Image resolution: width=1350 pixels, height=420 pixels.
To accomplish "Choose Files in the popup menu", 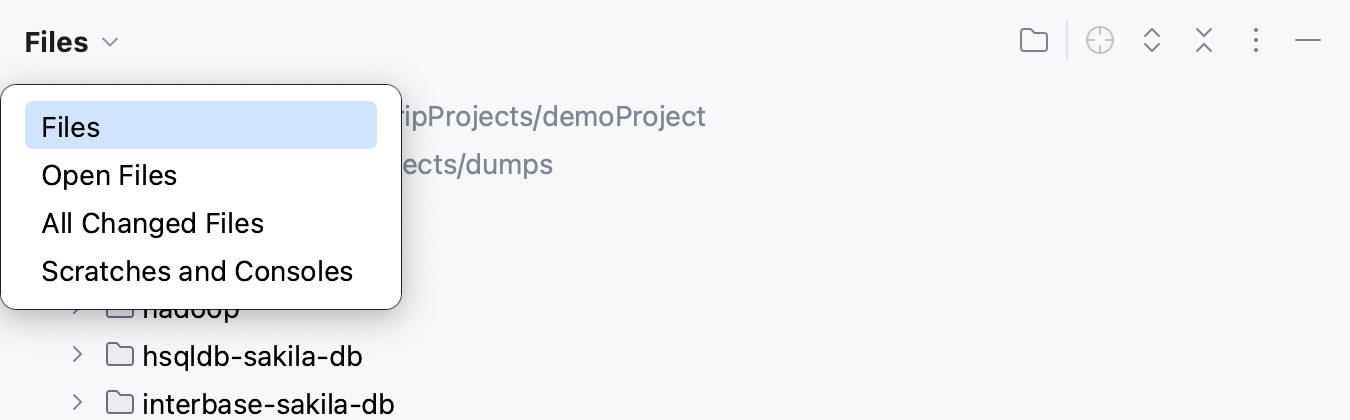I will coord(200,127).
